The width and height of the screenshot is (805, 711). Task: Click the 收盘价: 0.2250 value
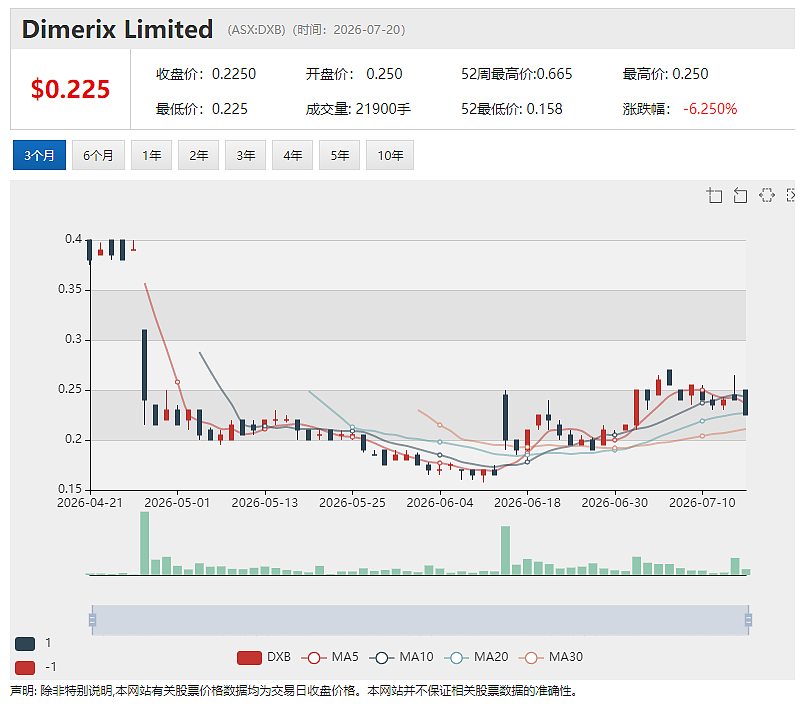pyautogui.click(x=206, y=74)
